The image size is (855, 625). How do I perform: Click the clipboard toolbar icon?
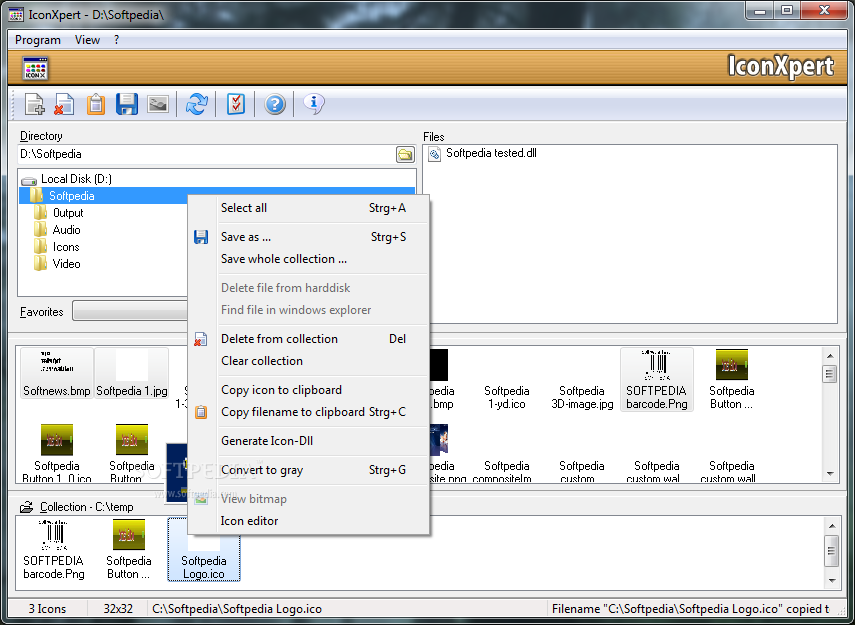pyautogui.click(x=96, y=104)
